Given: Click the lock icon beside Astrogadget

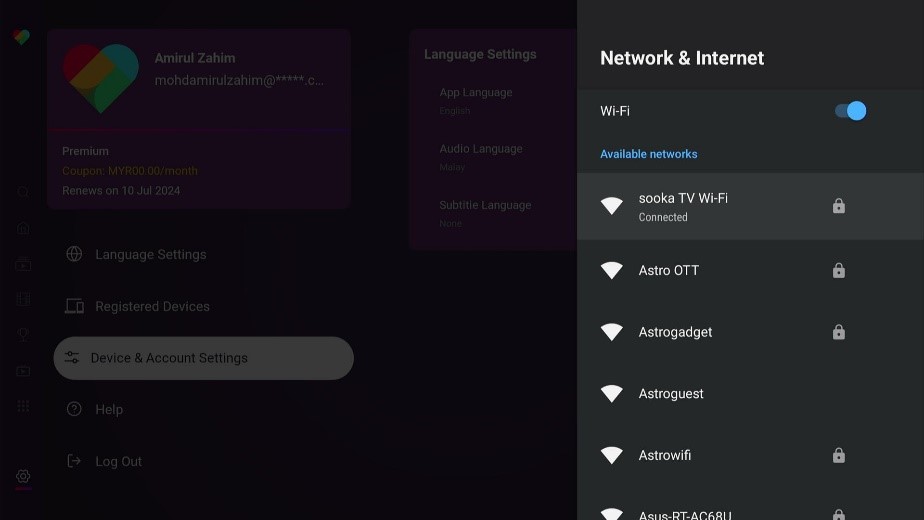Looking at the screenshot, I should [839, 332].
